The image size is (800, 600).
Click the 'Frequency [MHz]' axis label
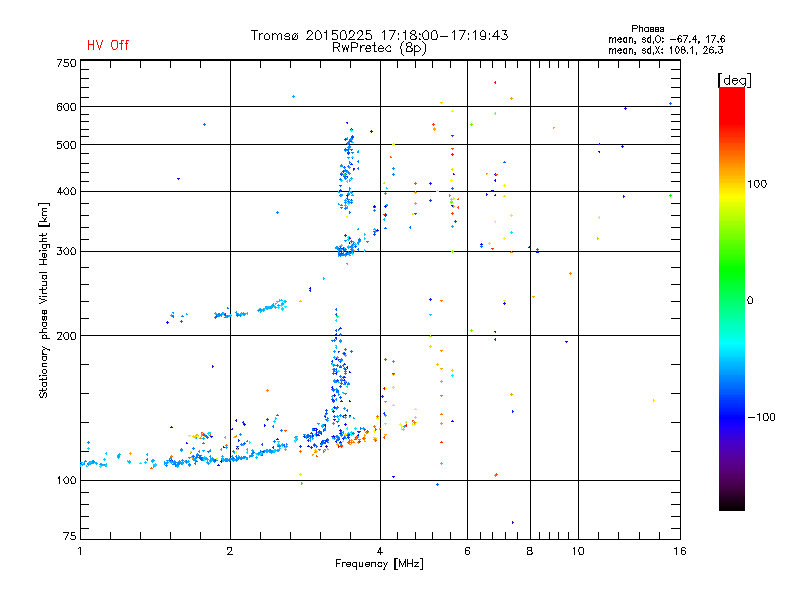[379, 564]
